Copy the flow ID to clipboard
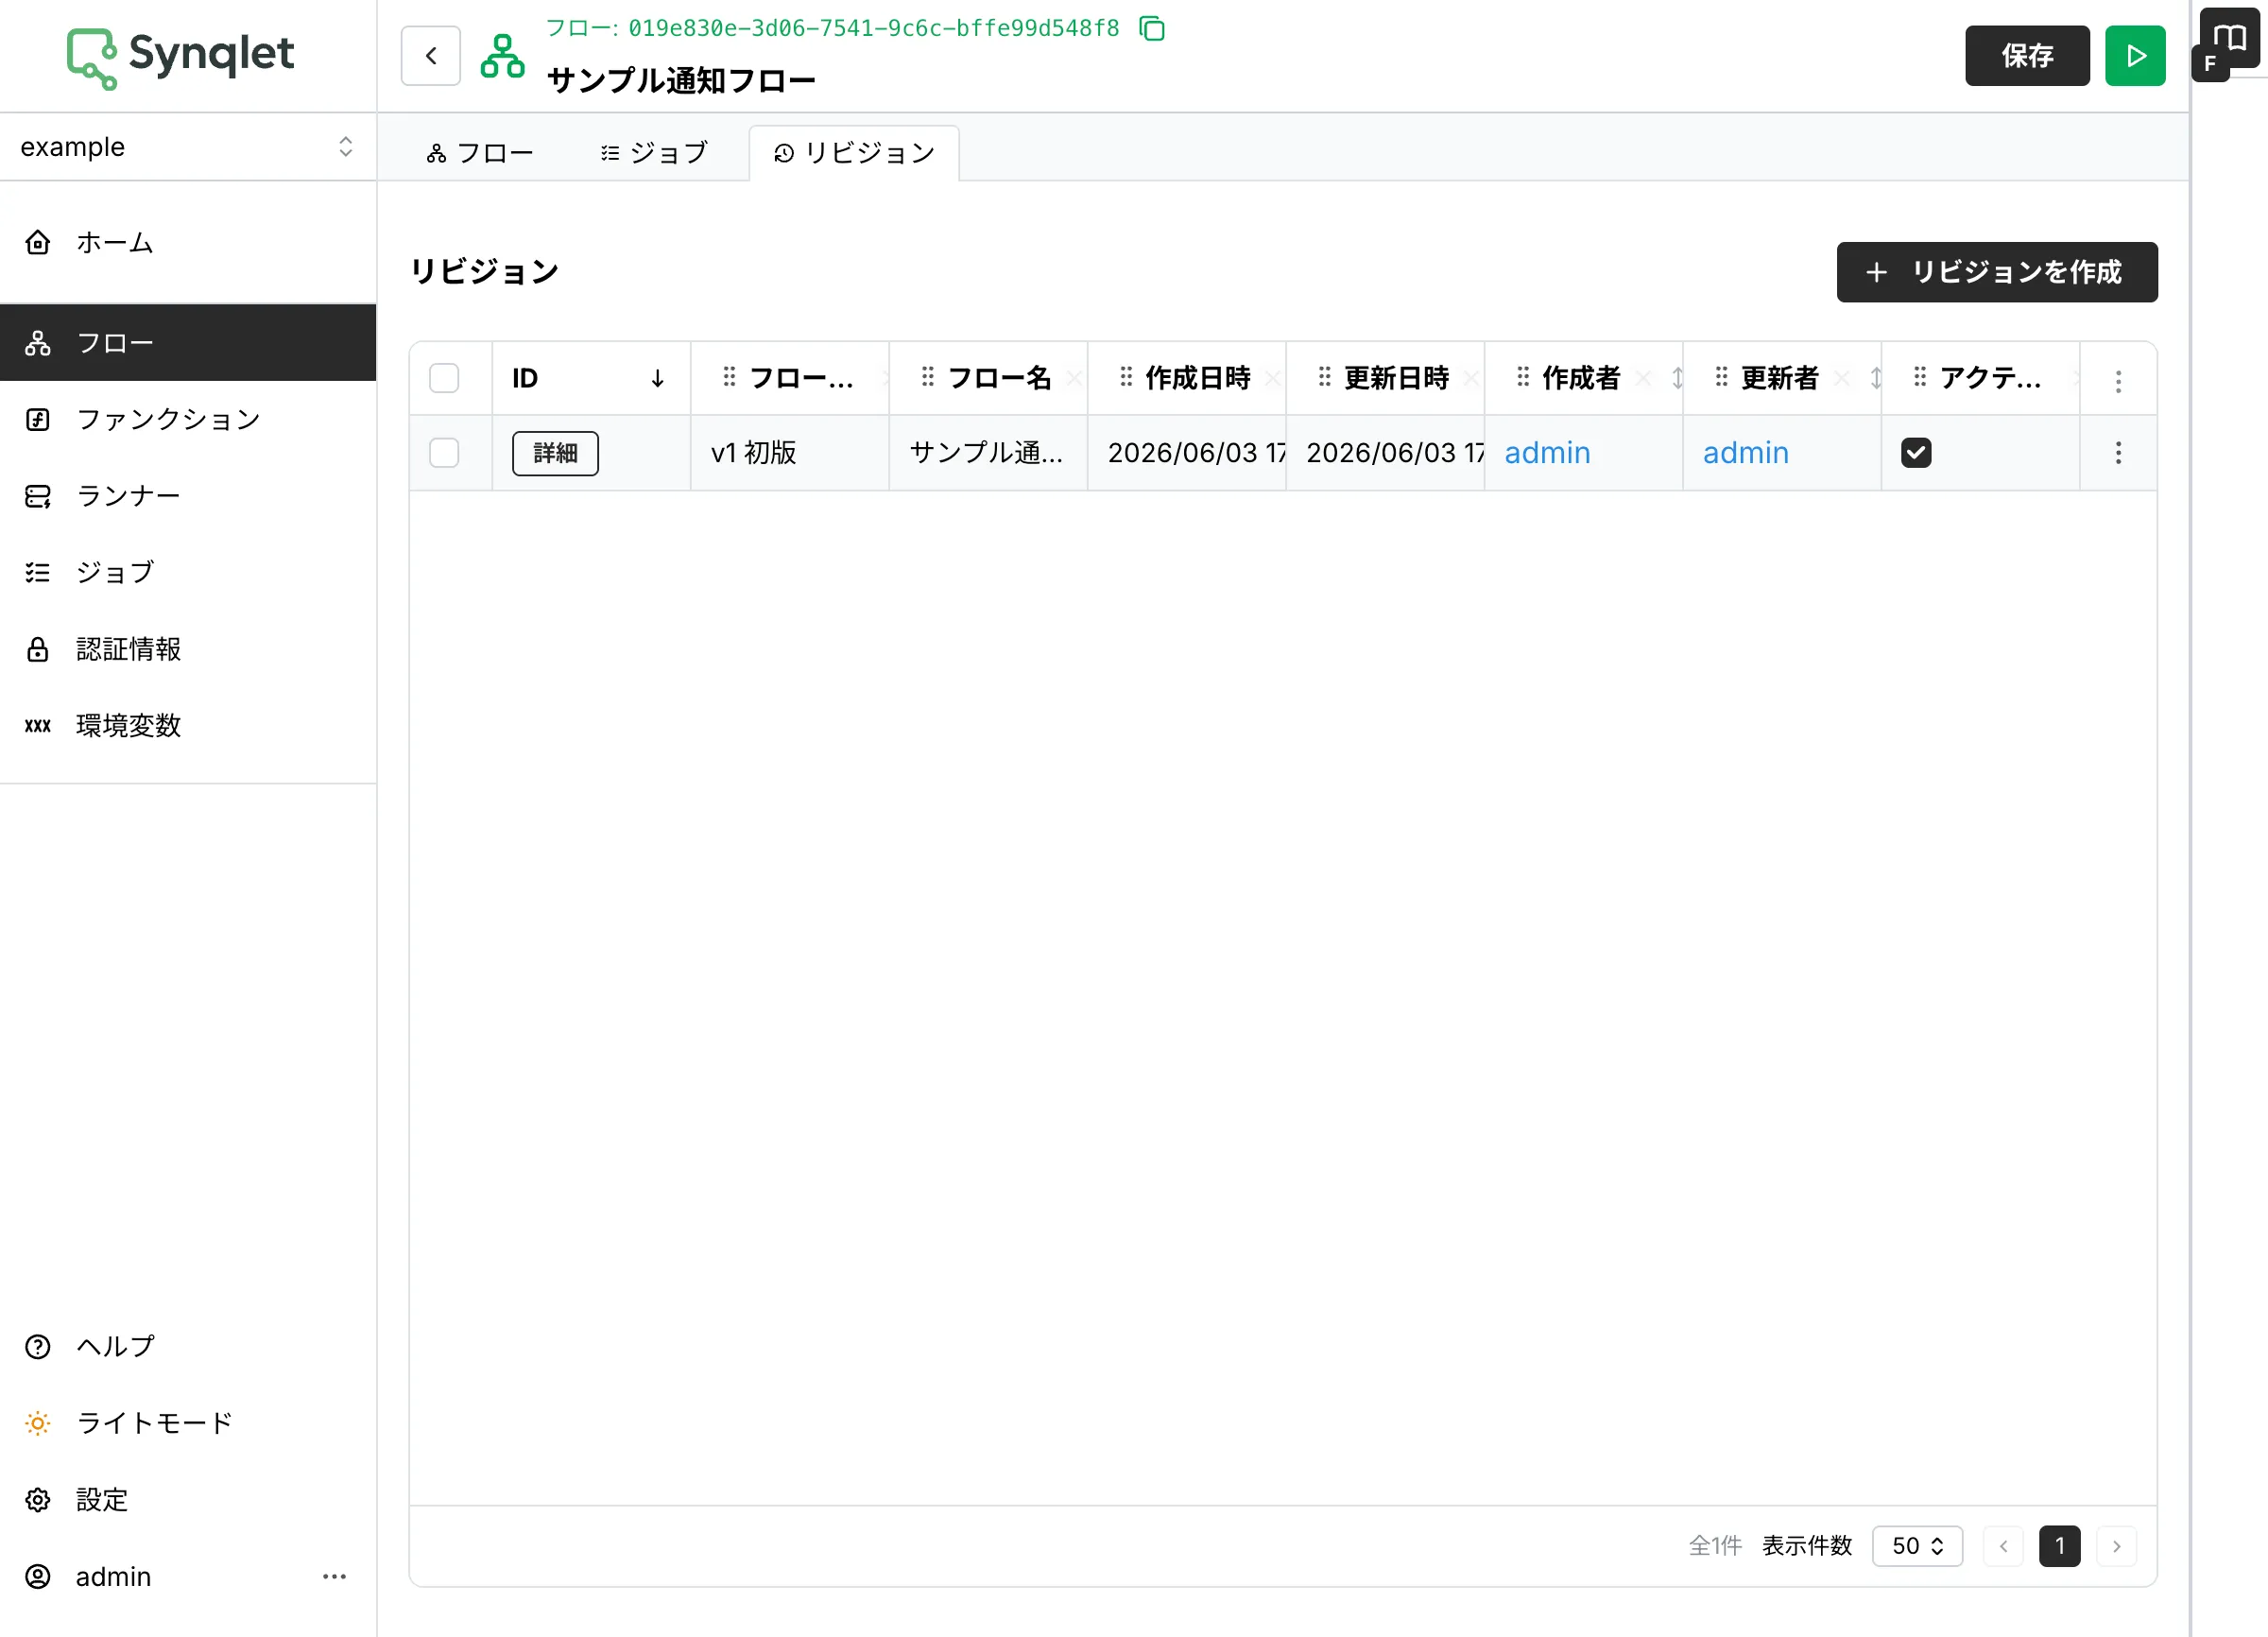Image resolution: width=2268 pixels, height=1637 pixels. pyautogui.click(x=1152, y=28)
